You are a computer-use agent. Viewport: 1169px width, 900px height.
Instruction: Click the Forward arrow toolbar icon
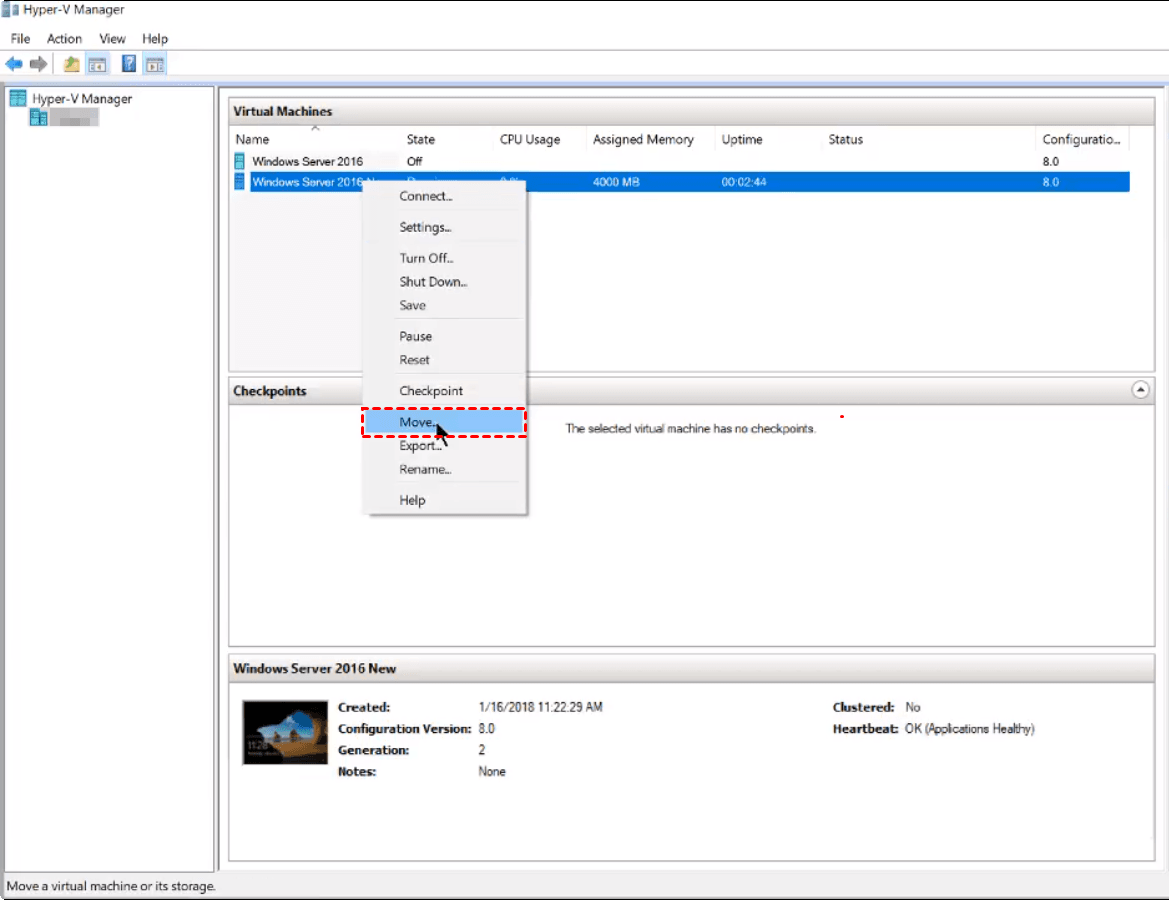coord(38,64)
